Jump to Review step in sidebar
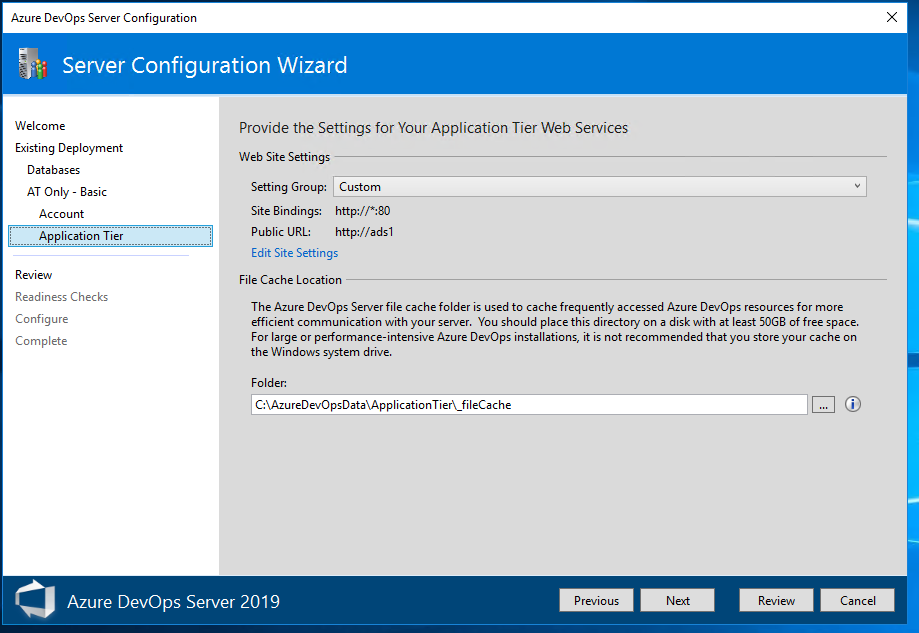 point(33,275)
